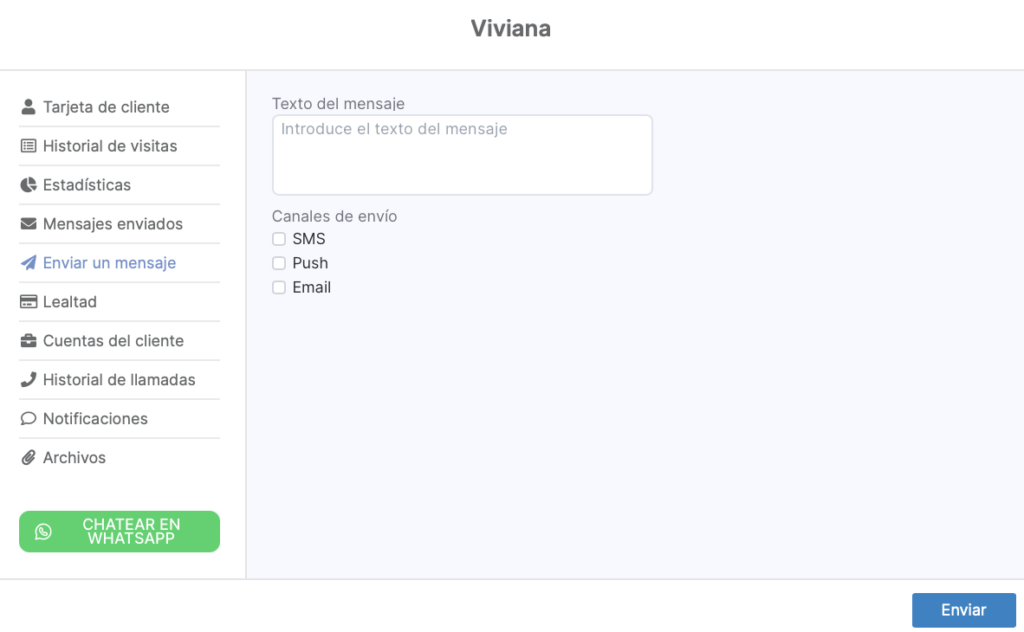1024x632 pixels.
Task: Click the envelope icon for Mensajes enviados
Action: (x=29, y=224)
